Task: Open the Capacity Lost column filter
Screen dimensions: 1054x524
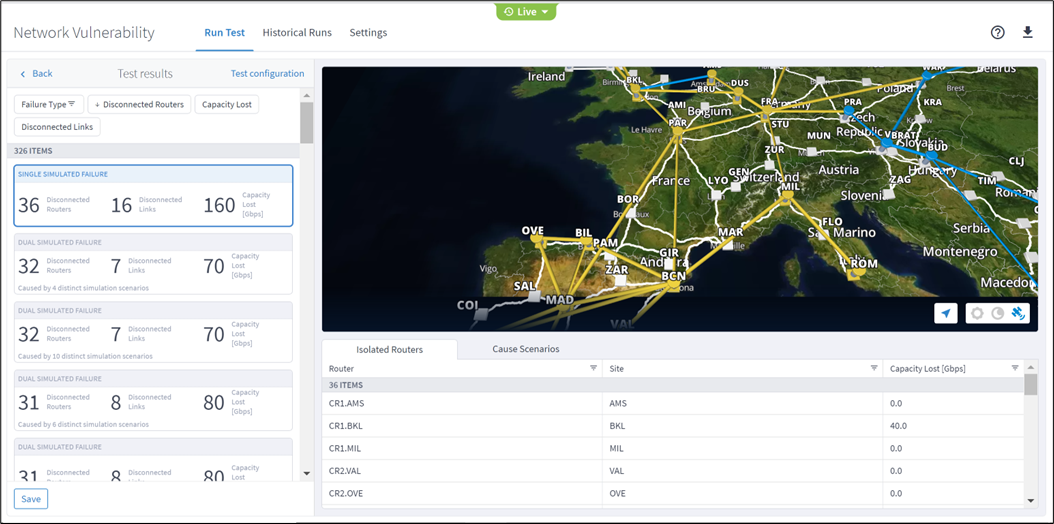Action: tap(1015, 368)
